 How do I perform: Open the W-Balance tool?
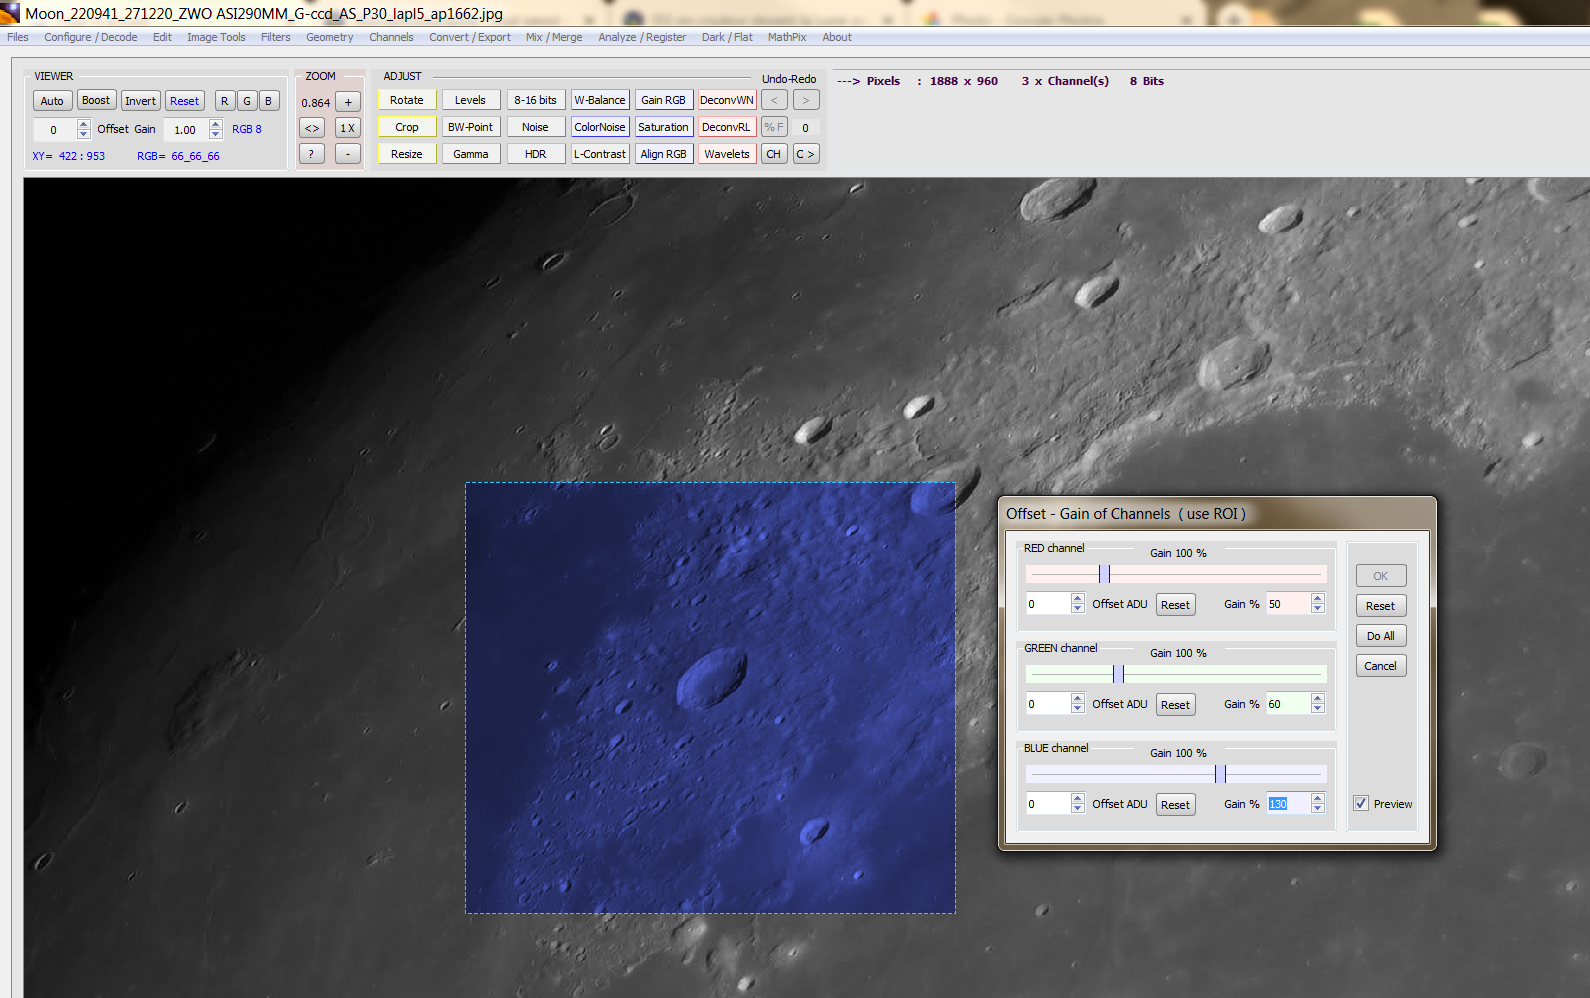click(600, 100)
